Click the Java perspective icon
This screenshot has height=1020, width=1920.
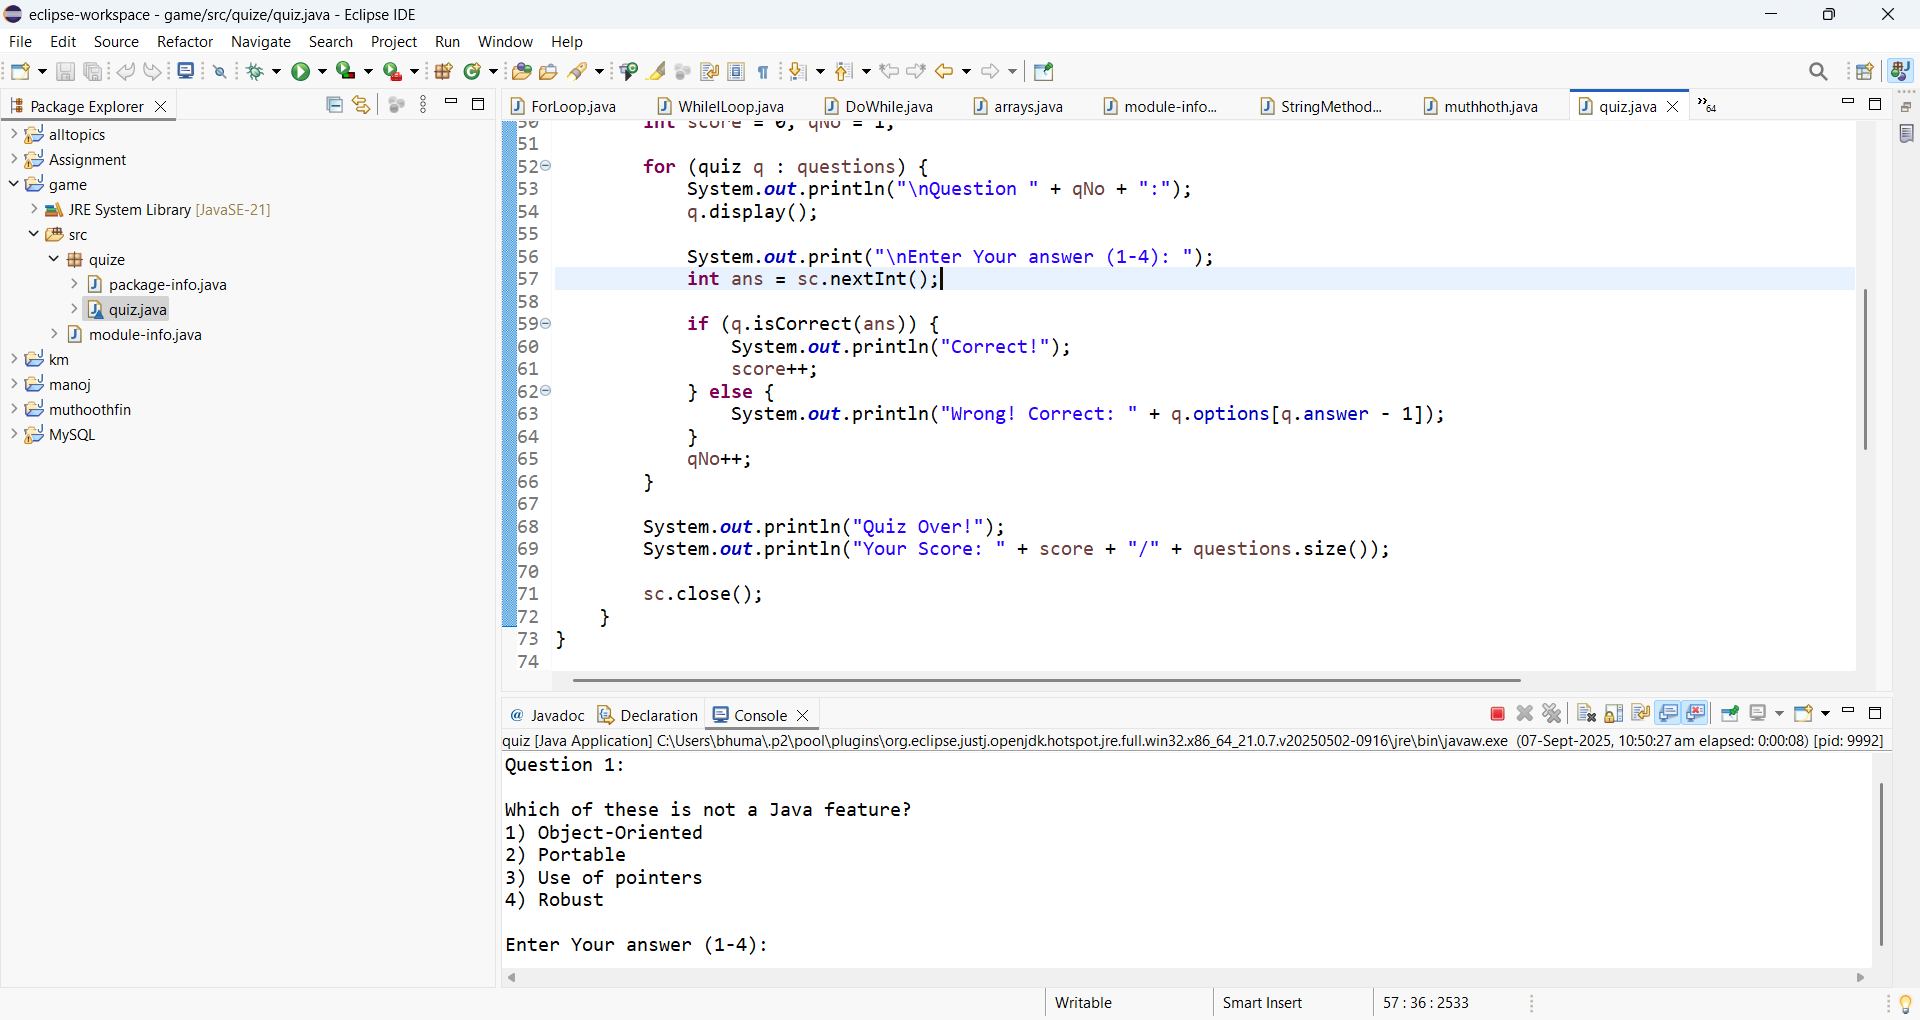pos(1900,71)
